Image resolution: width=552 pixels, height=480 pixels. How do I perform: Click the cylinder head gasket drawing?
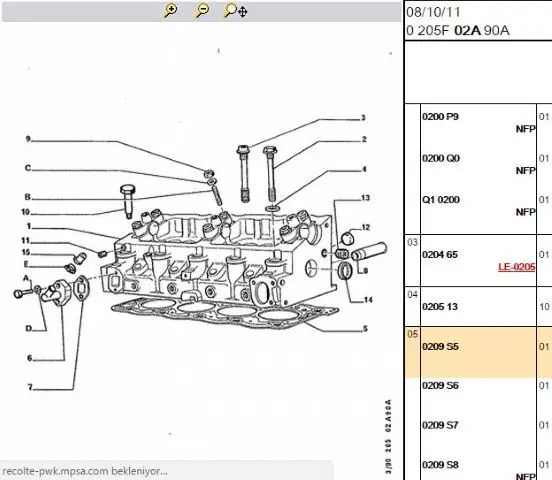pos(225,312)
